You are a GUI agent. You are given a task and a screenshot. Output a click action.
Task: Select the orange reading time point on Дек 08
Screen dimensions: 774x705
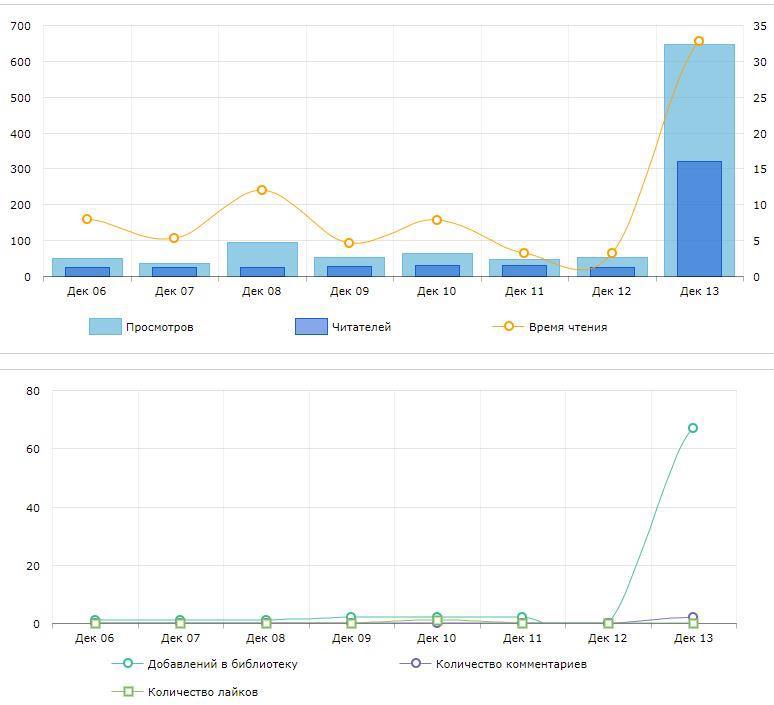(262, 190)
